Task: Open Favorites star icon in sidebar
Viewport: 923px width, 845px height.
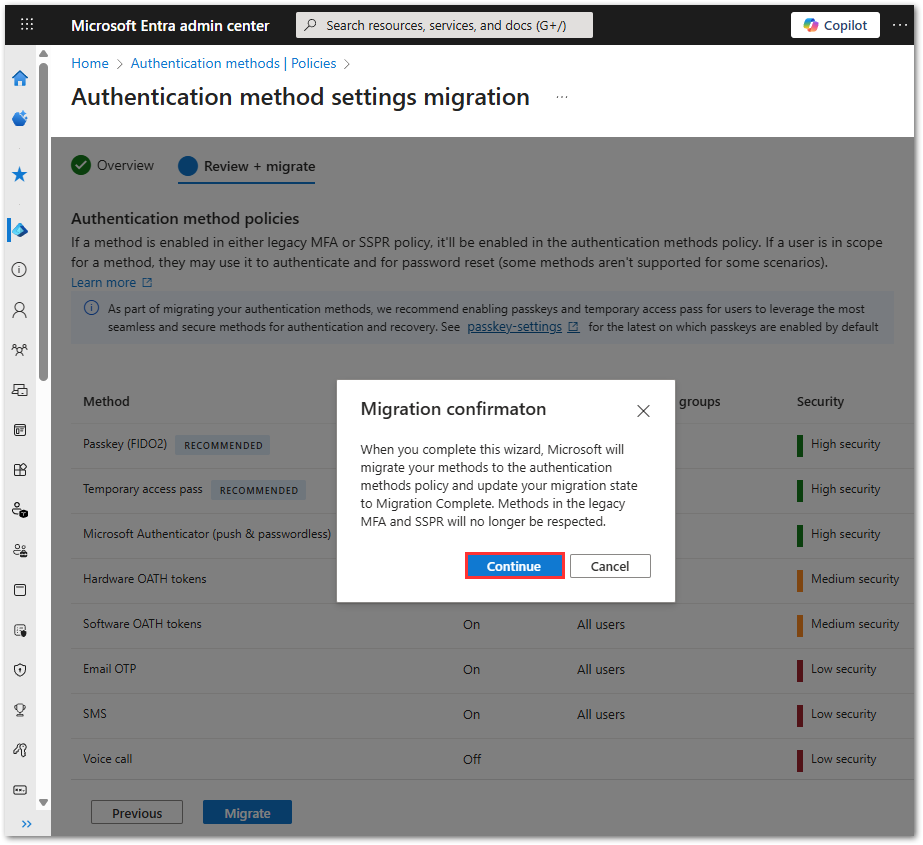Action: pyautogui.click(x=19, y=174)
